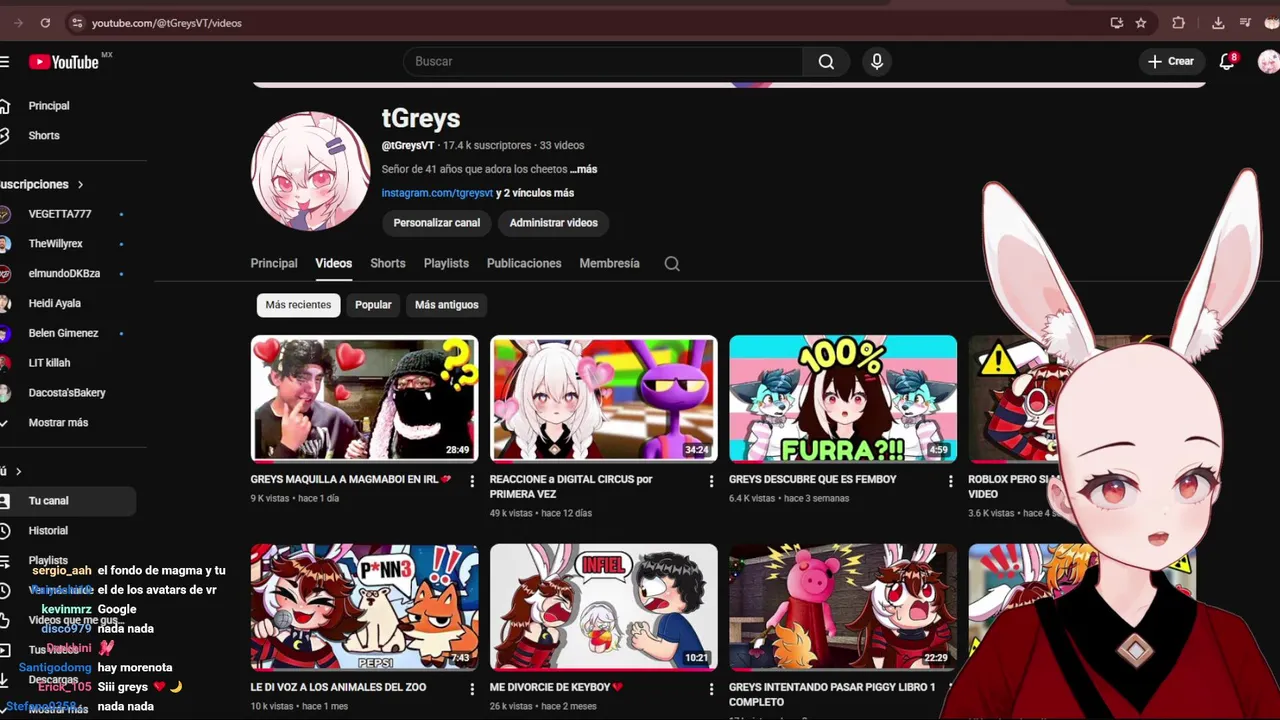The height and width of the screenshot is (720, 1280).
Task: Go to the Principal home sidebar item
Action: 49,106
